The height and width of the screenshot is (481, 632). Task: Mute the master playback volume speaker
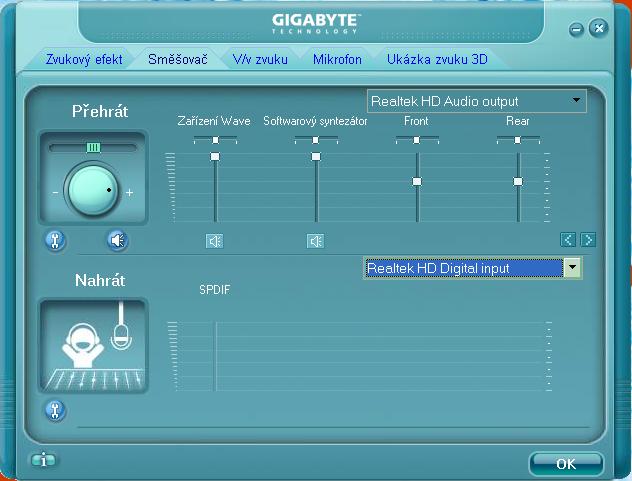point(117,241)
